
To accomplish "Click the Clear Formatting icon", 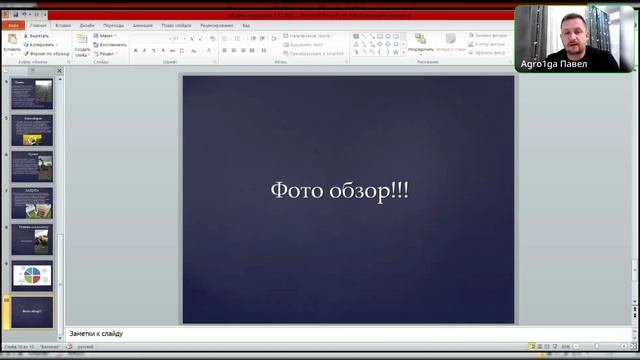I will (213, 39).
